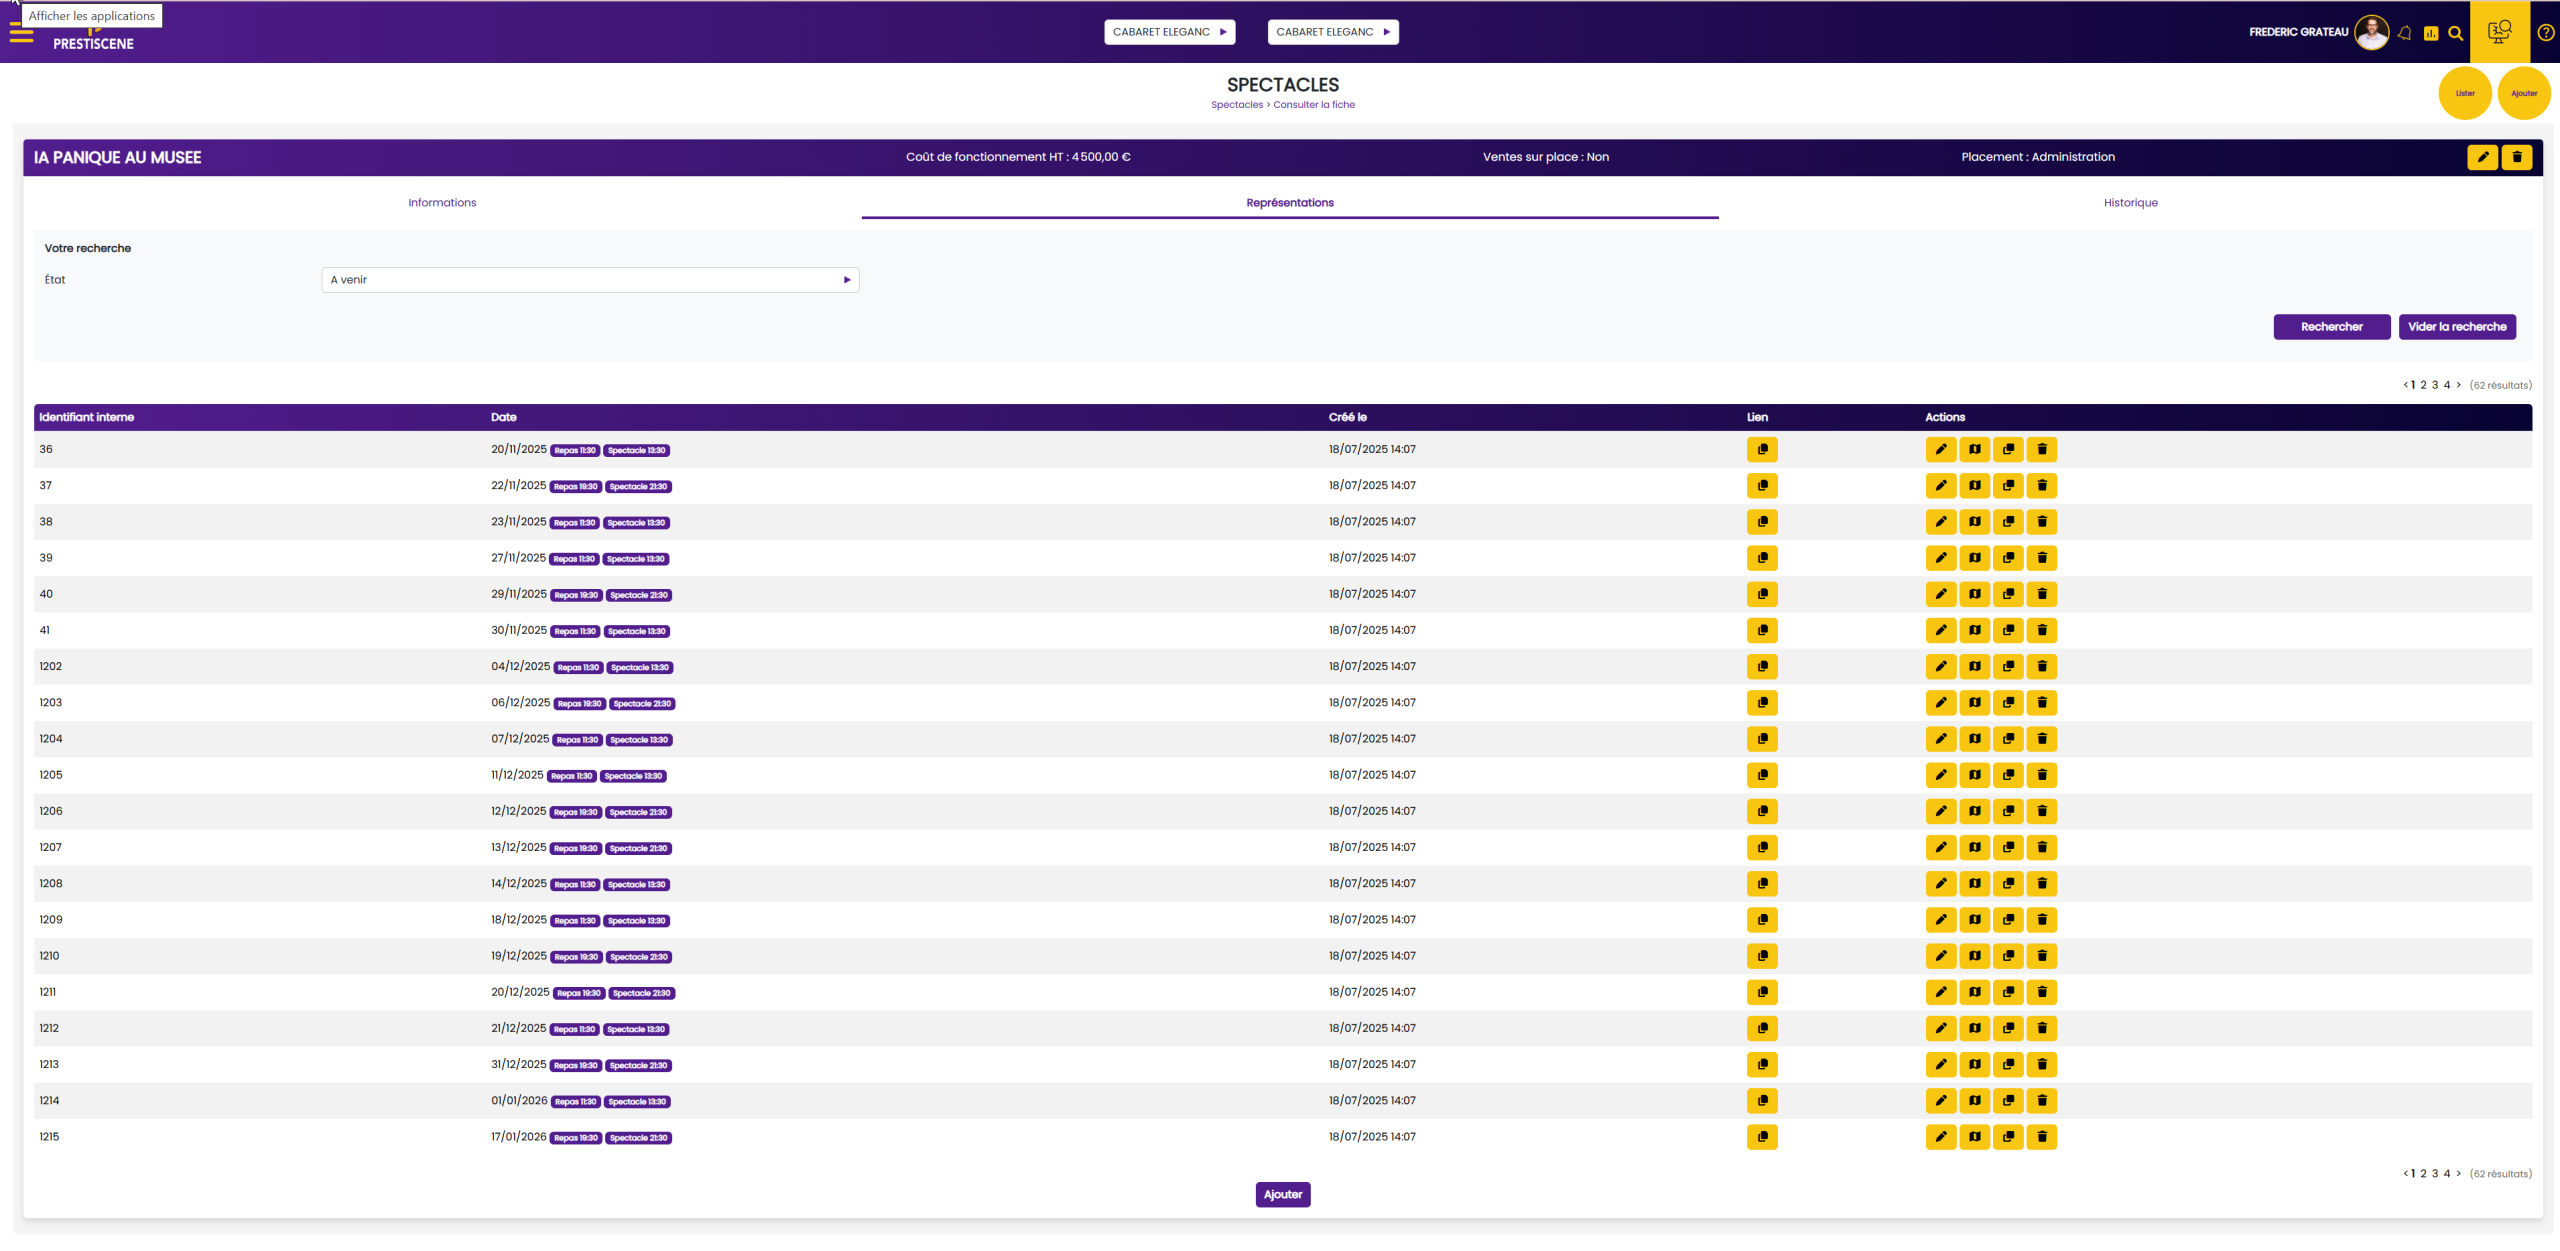
Task: Delete representation 1215 using trash icon
Action: click(x=2042, y=1137)
